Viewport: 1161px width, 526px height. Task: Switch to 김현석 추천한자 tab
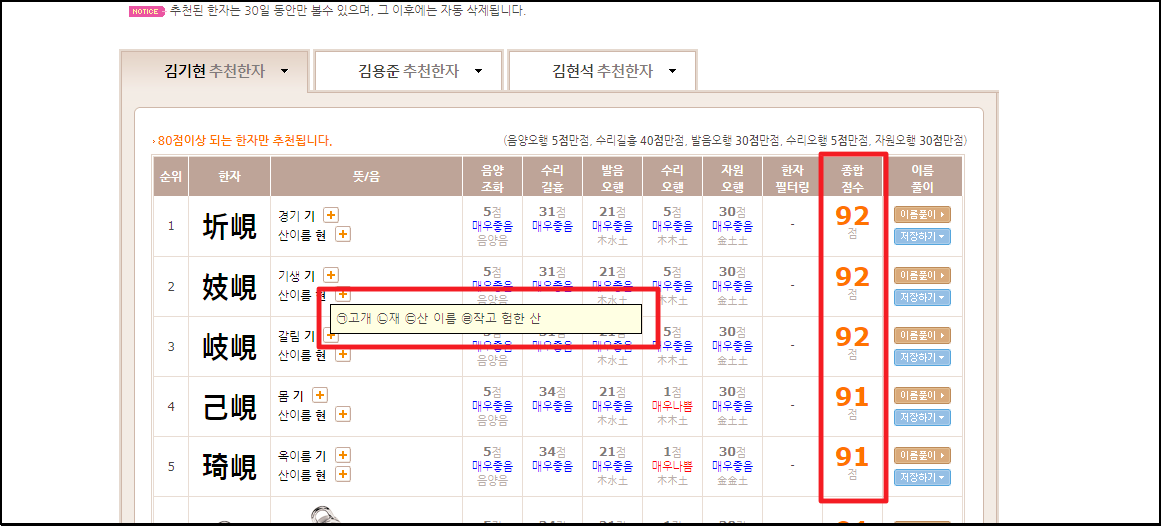(x=603, y=72)
